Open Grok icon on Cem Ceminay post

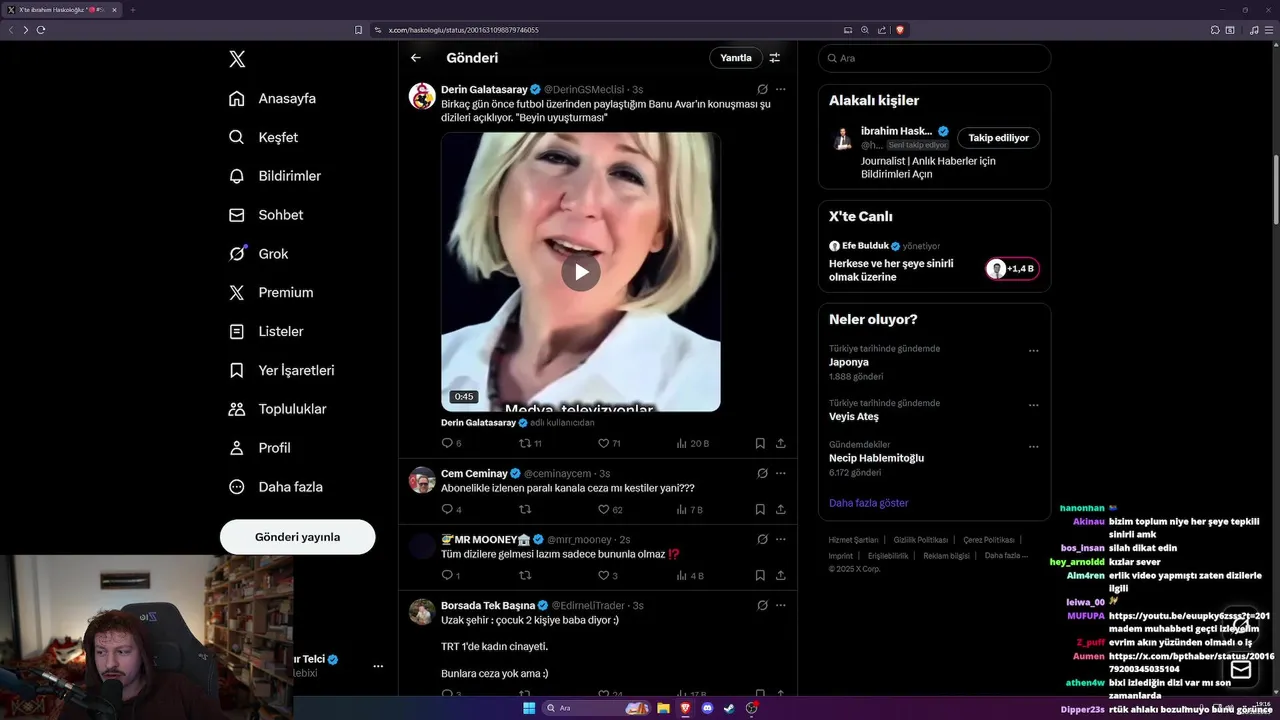(762, 473)
